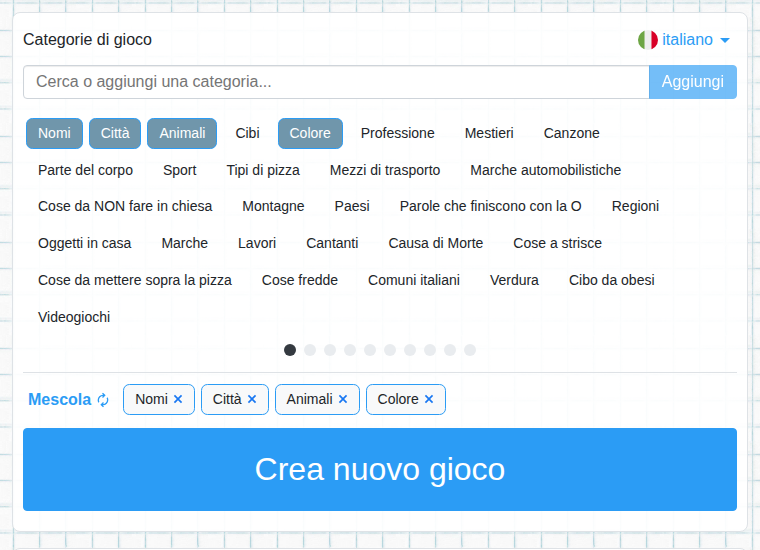Viewport: 760px width, 550px height.
Task: Go to the seventh category page dot
Action: pyautogui.click(x=410, y=350)
